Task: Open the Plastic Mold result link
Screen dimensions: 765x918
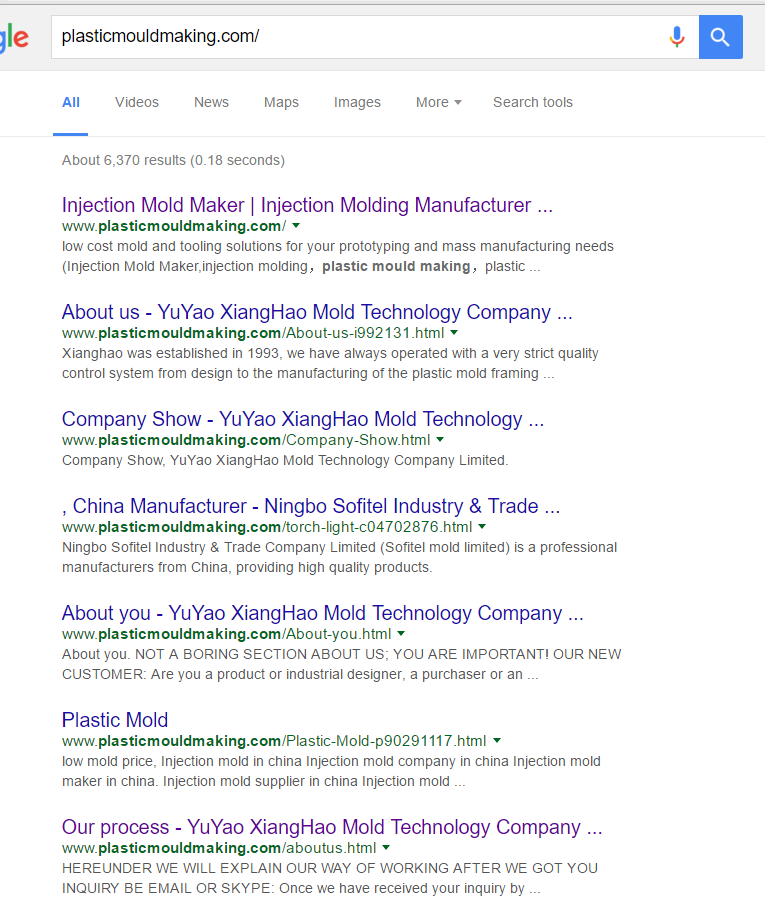Action: click(x=115, y=720)
